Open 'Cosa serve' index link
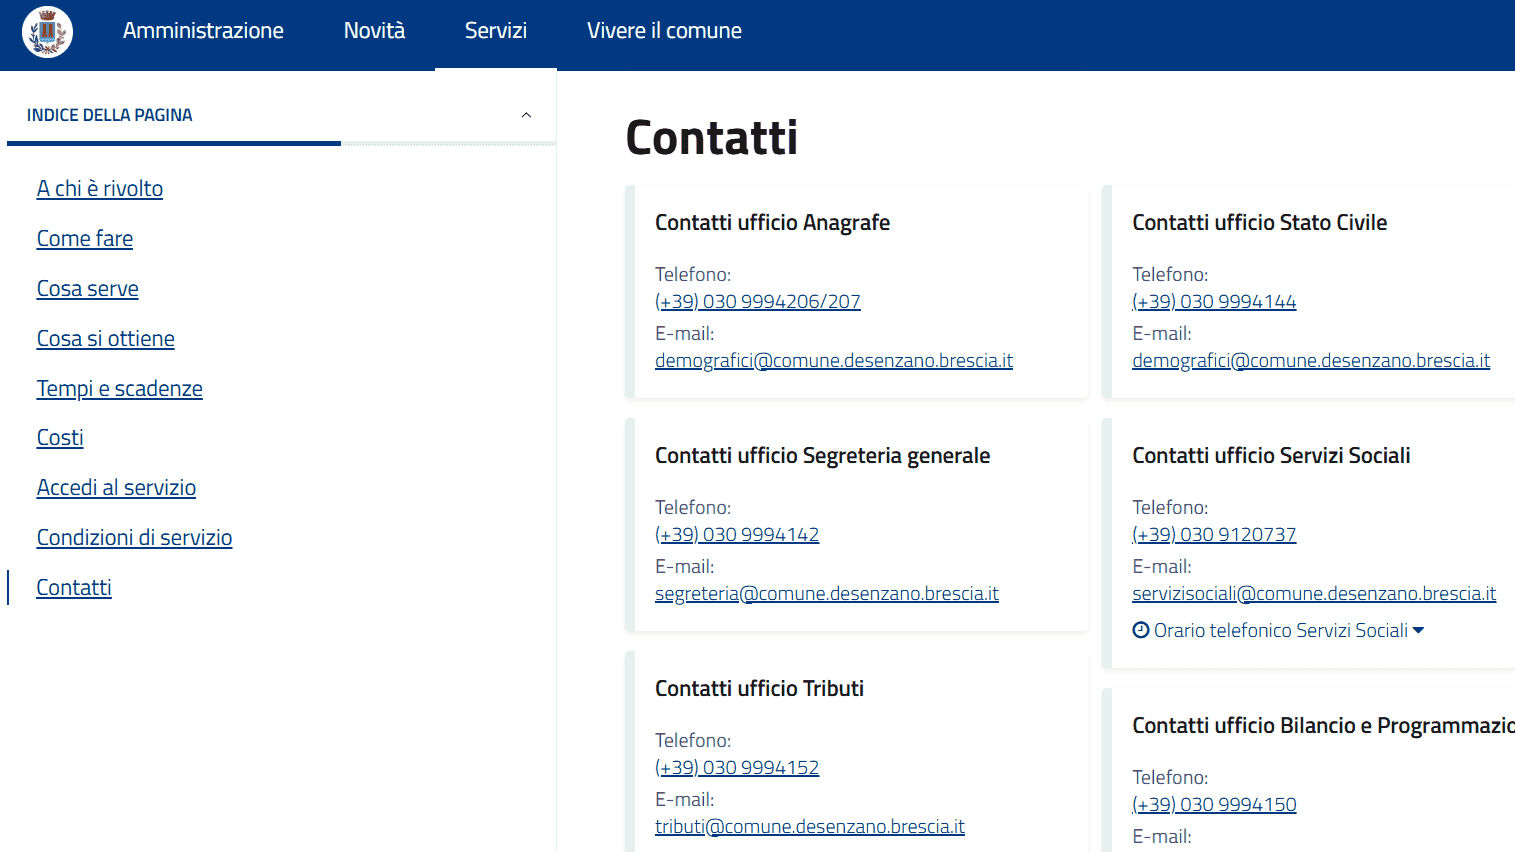The height and width of the screenshot is (852, 1515). 88,289
